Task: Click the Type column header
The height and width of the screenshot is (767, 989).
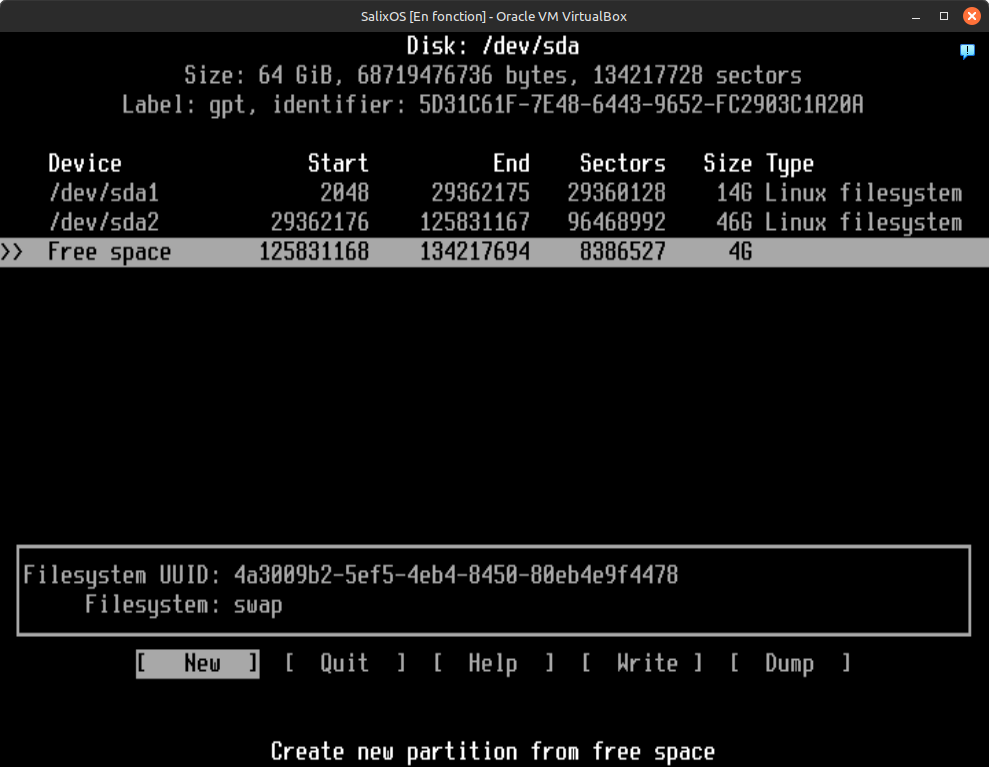Action: click(x=790, y=164)
